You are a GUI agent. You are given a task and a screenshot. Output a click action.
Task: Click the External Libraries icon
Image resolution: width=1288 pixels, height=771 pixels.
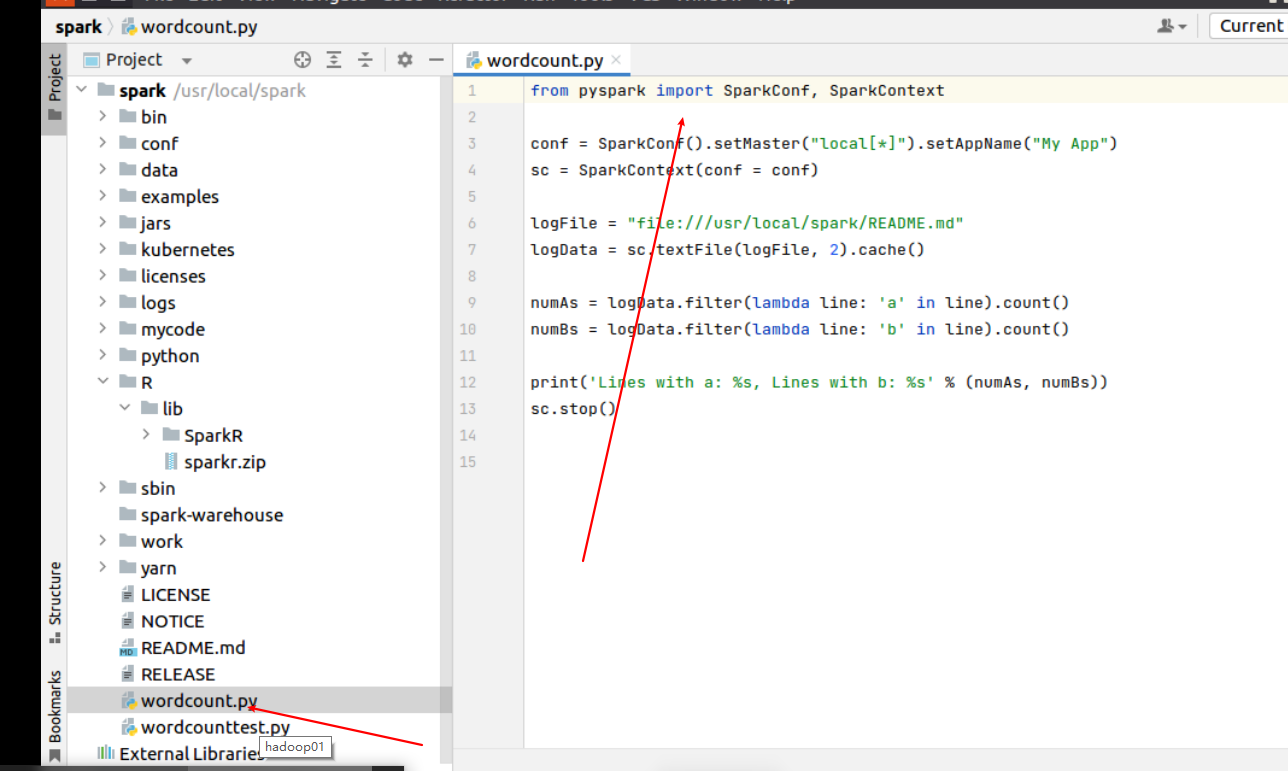(105, 753)
